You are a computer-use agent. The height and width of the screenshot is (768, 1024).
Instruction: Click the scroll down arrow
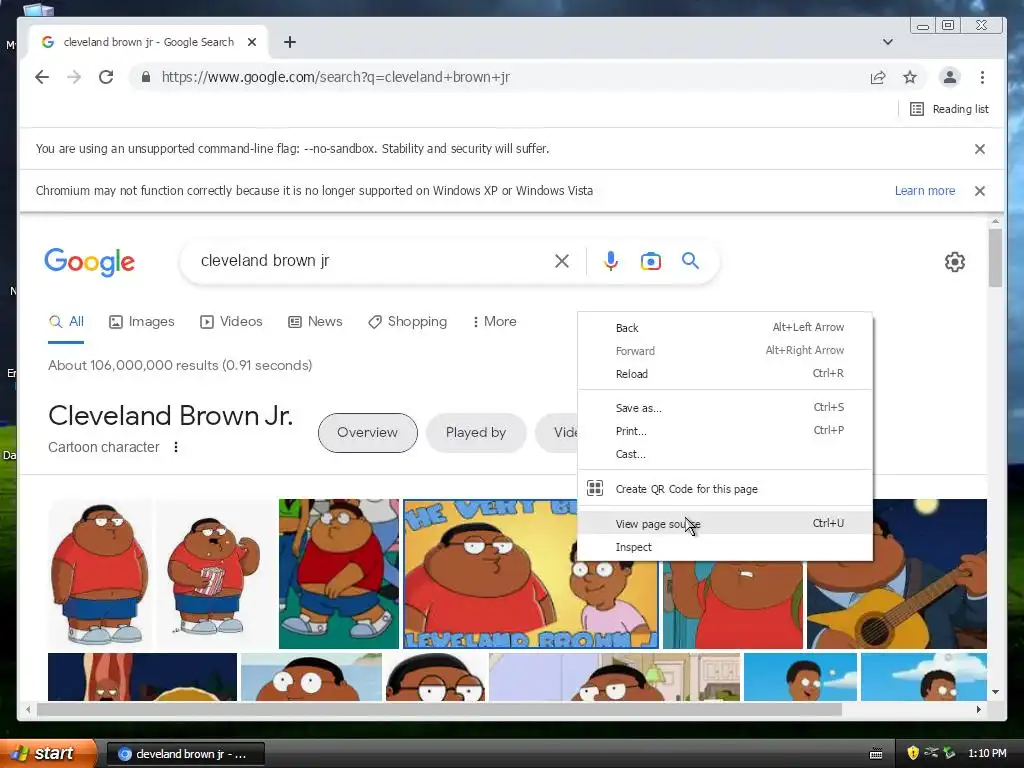(995, 692)
